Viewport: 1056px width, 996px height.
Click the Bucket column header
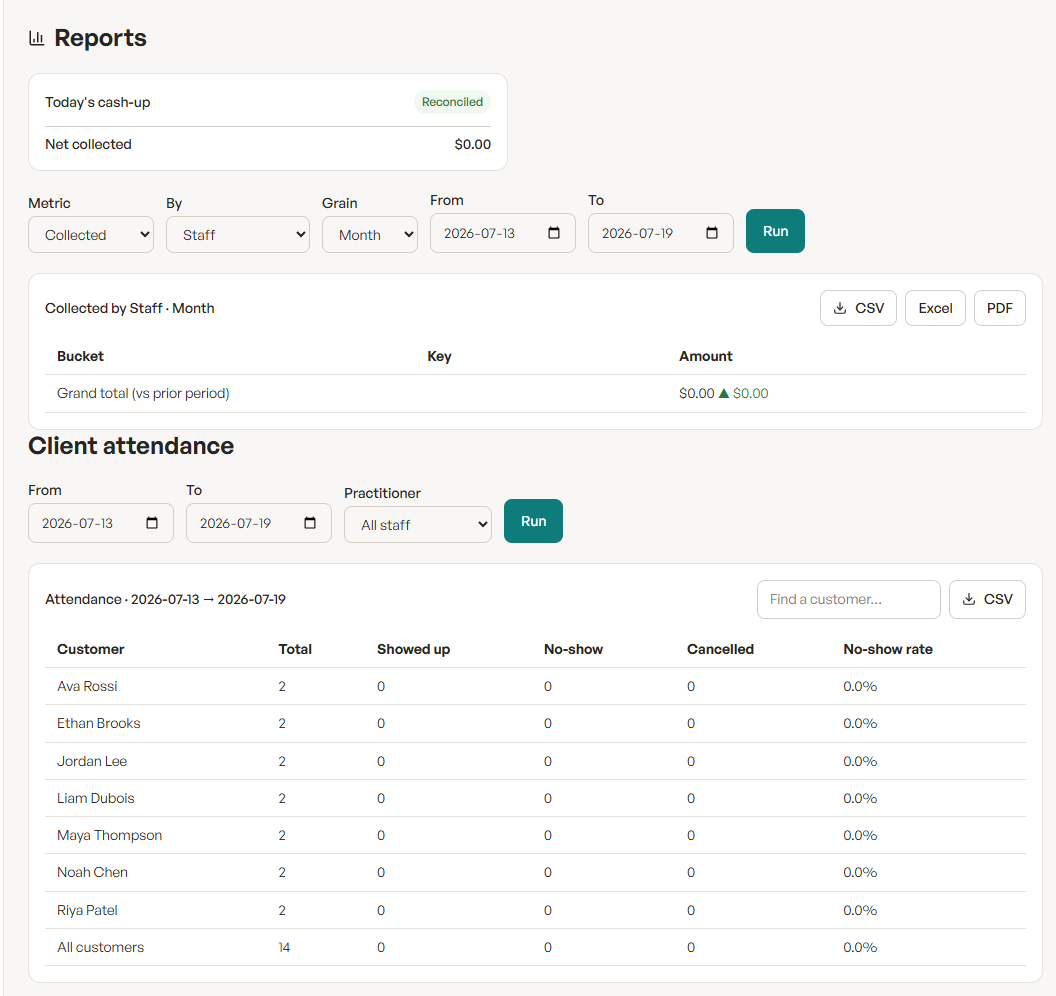(x=80, y=356)
